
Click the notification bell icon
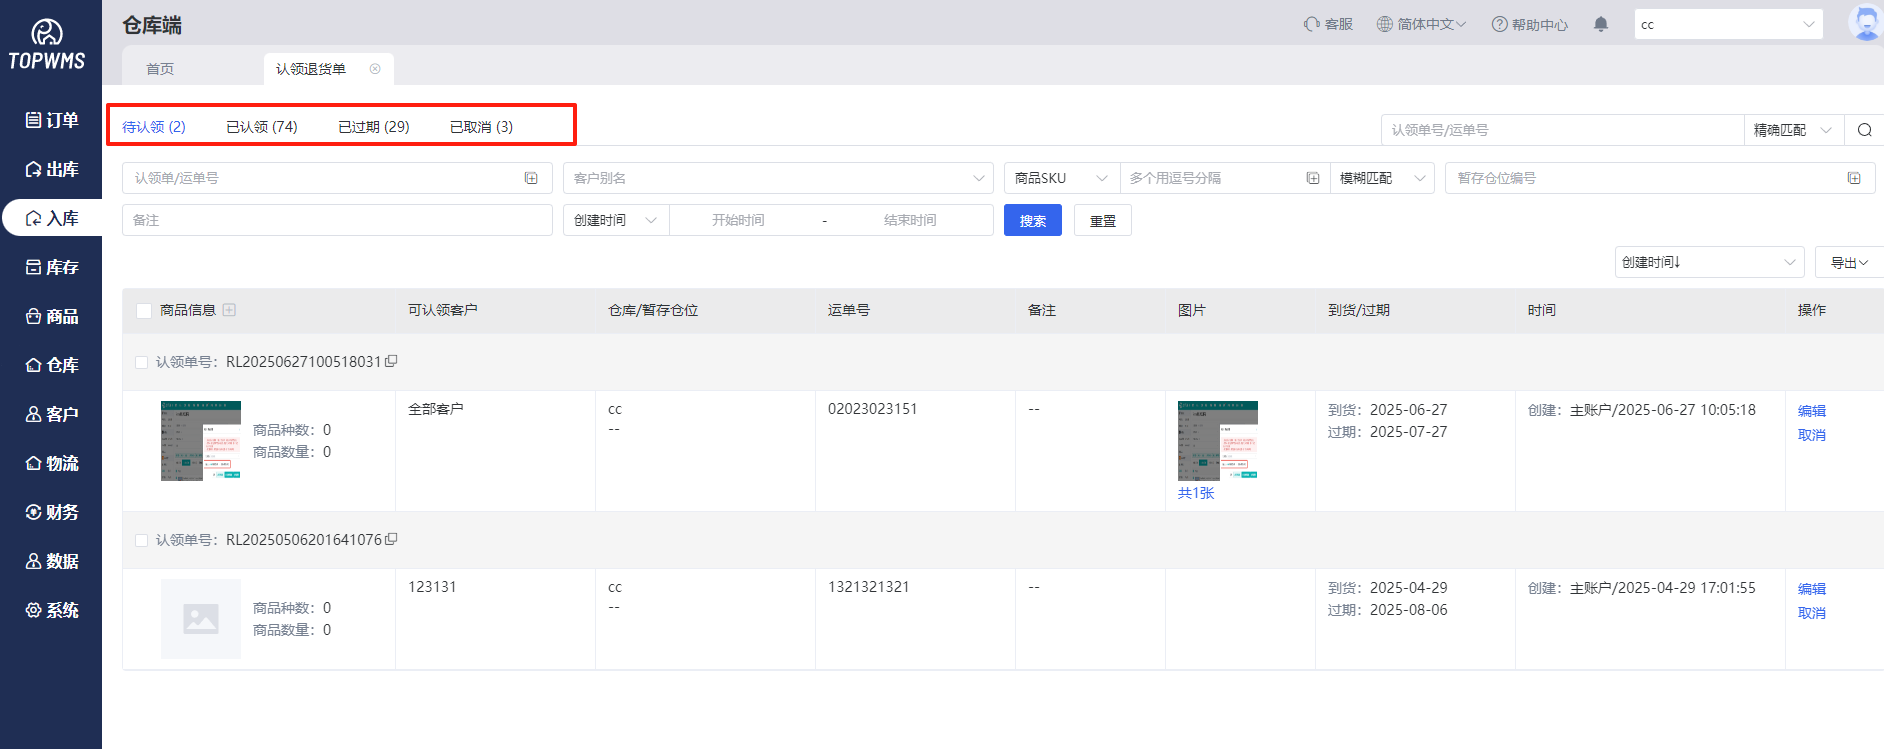tap(1600, 24)
